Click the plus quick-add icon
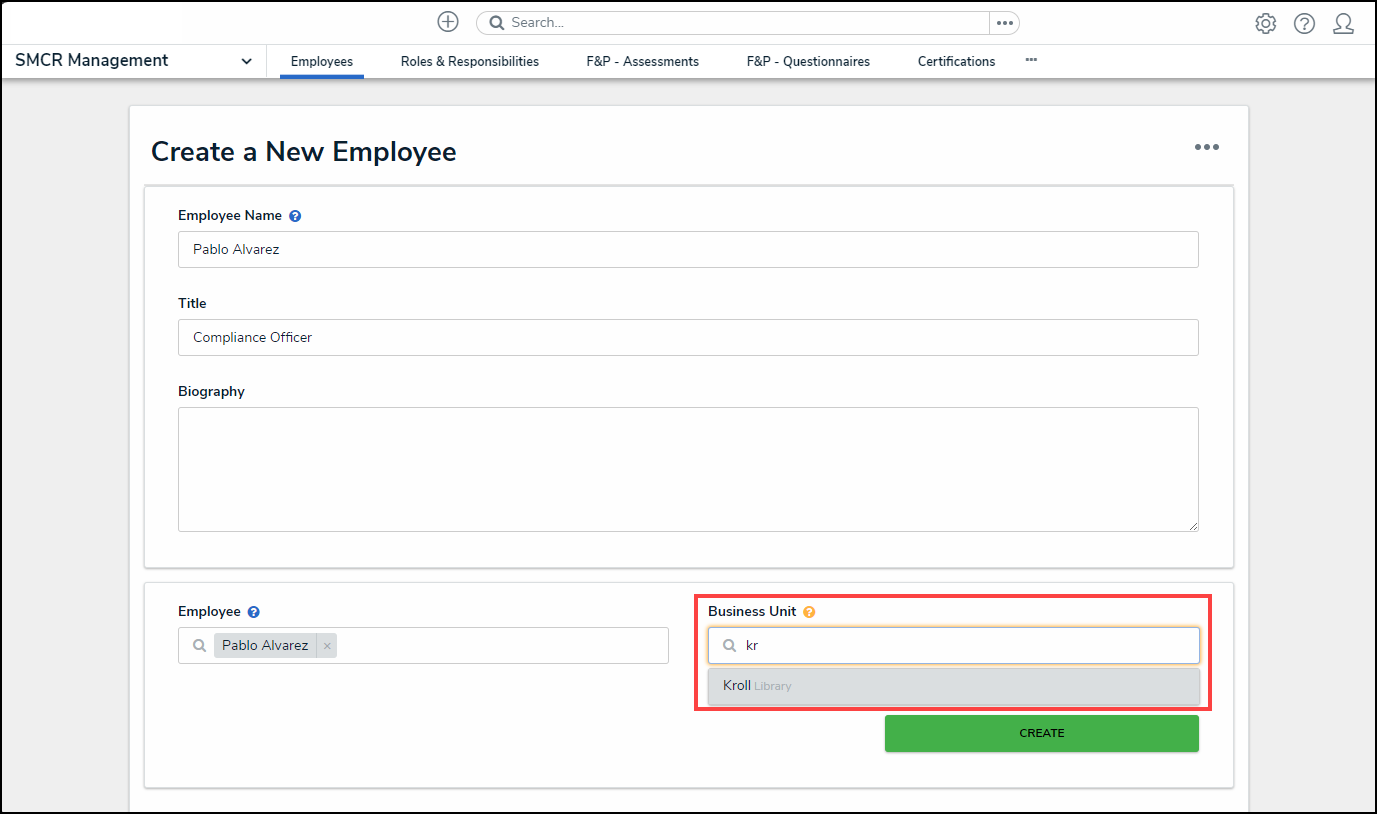1377x814 pixels. pyautogui.click(x=448, y=22)
